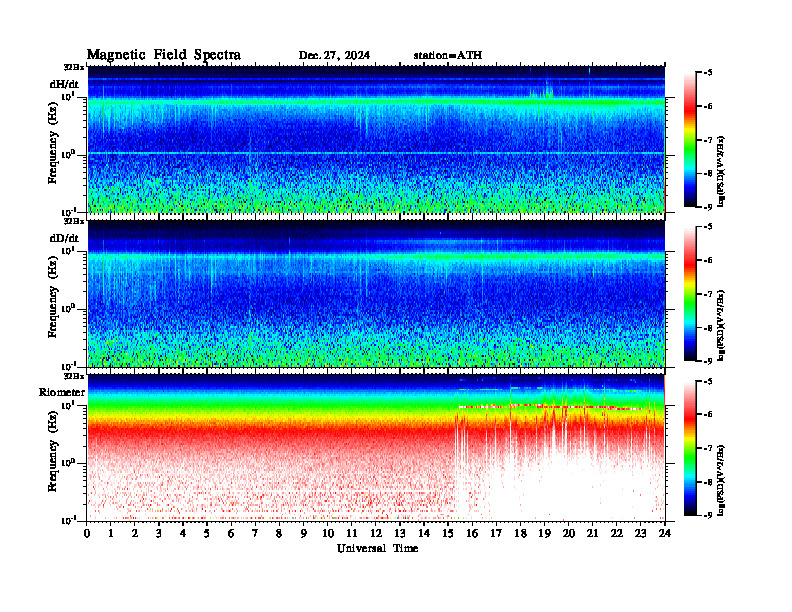
Task: Click the "11" hour tick label
Action: [x=352, y=533]
